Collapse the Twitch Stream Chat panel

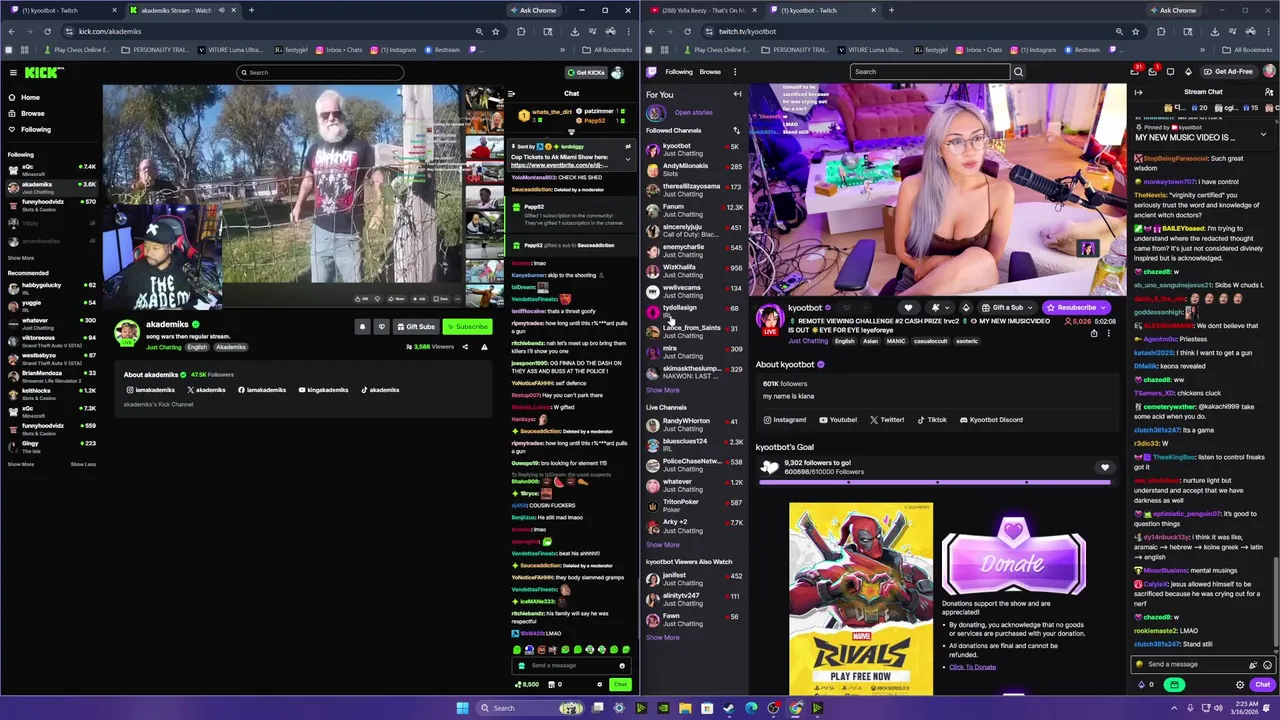1138,92
